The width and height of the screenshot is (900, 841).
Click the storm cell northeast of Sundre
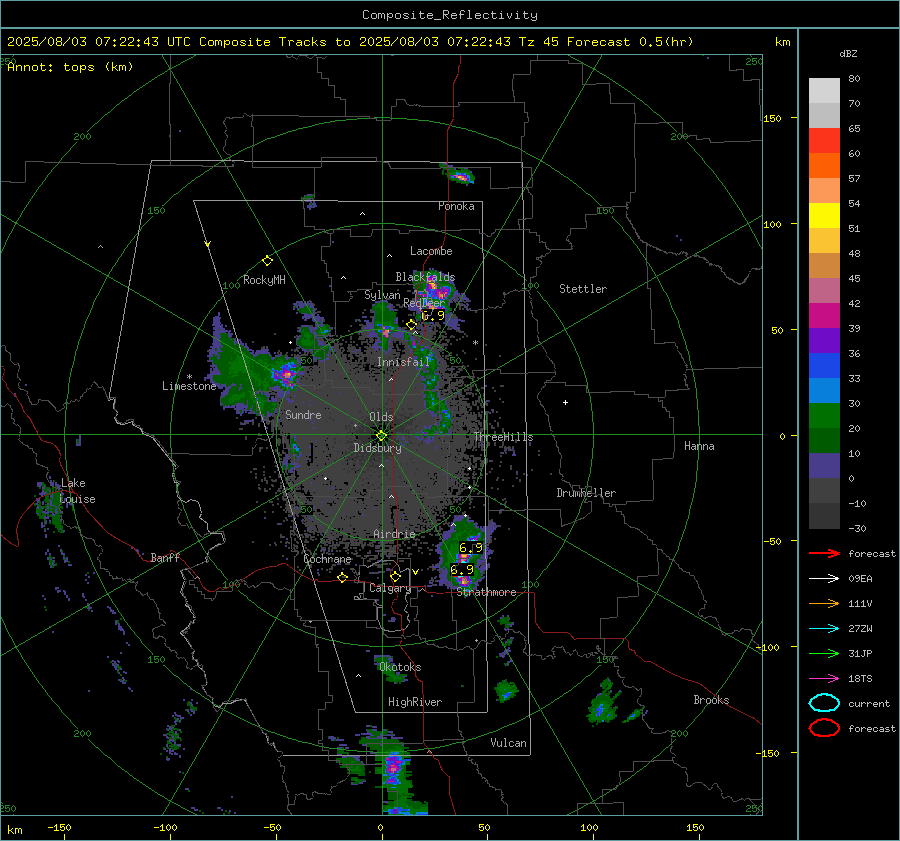[x=285, y=375]
